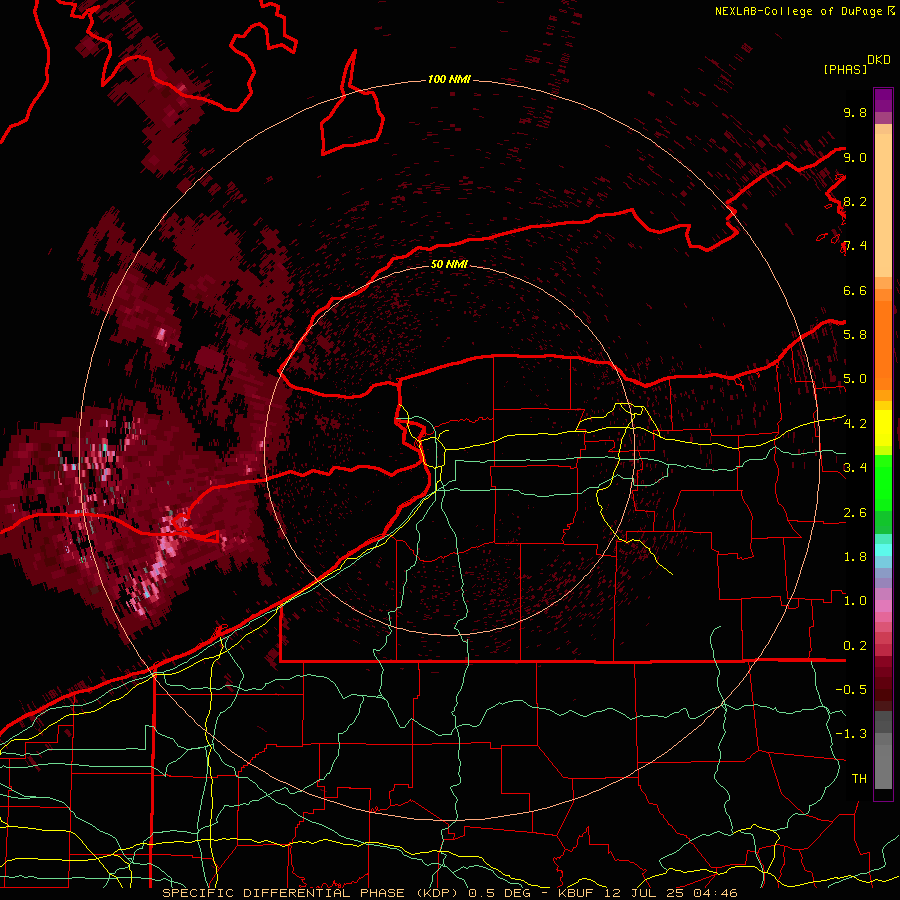This screenshot has width=900, height=900.
Task: Click the NEXLAB-College of DuPage label
Action: coord(798,11)
